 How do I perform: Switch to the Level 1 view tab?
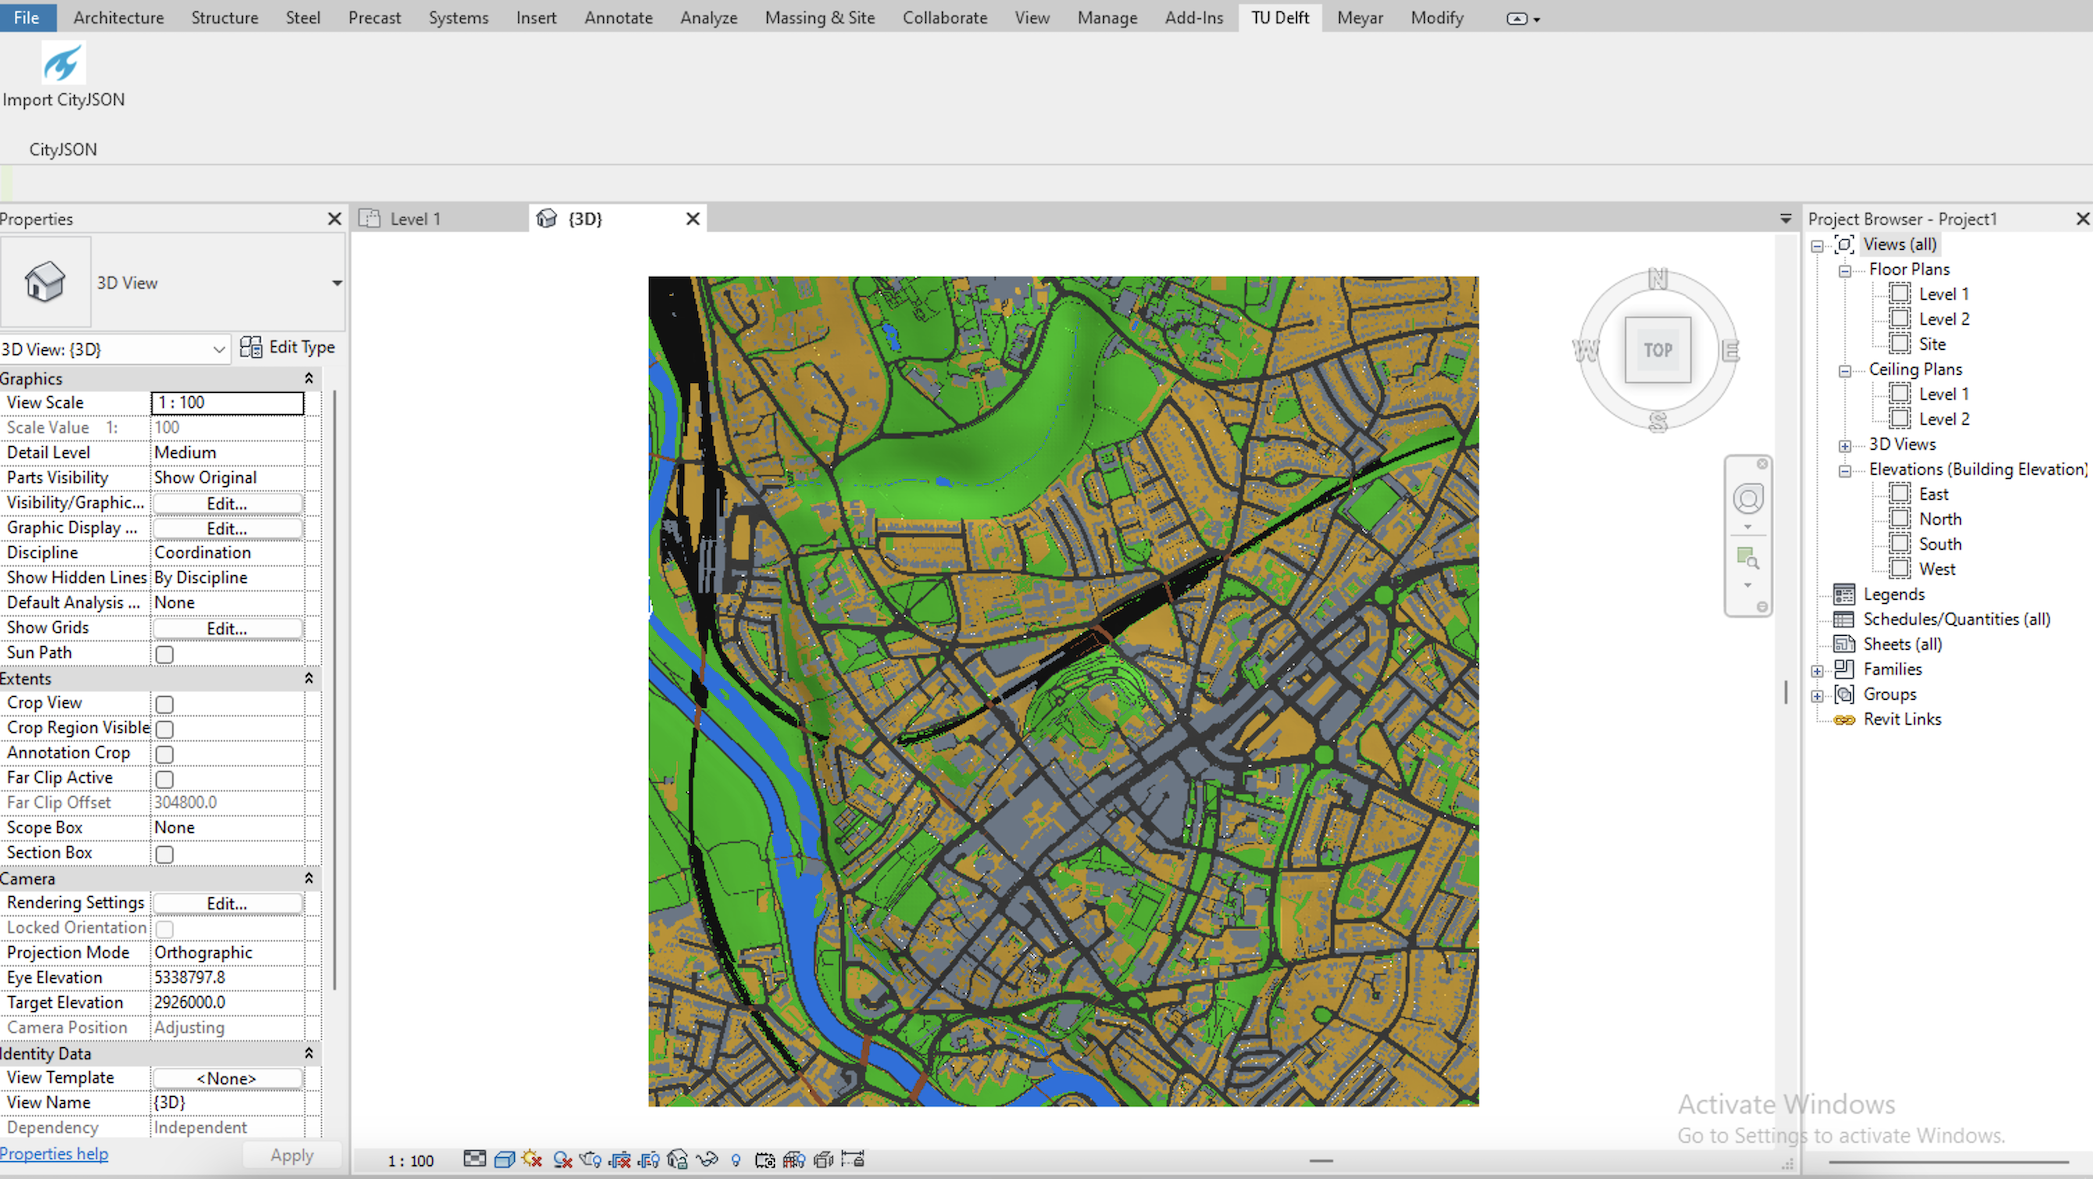click(x=415, y=219)
